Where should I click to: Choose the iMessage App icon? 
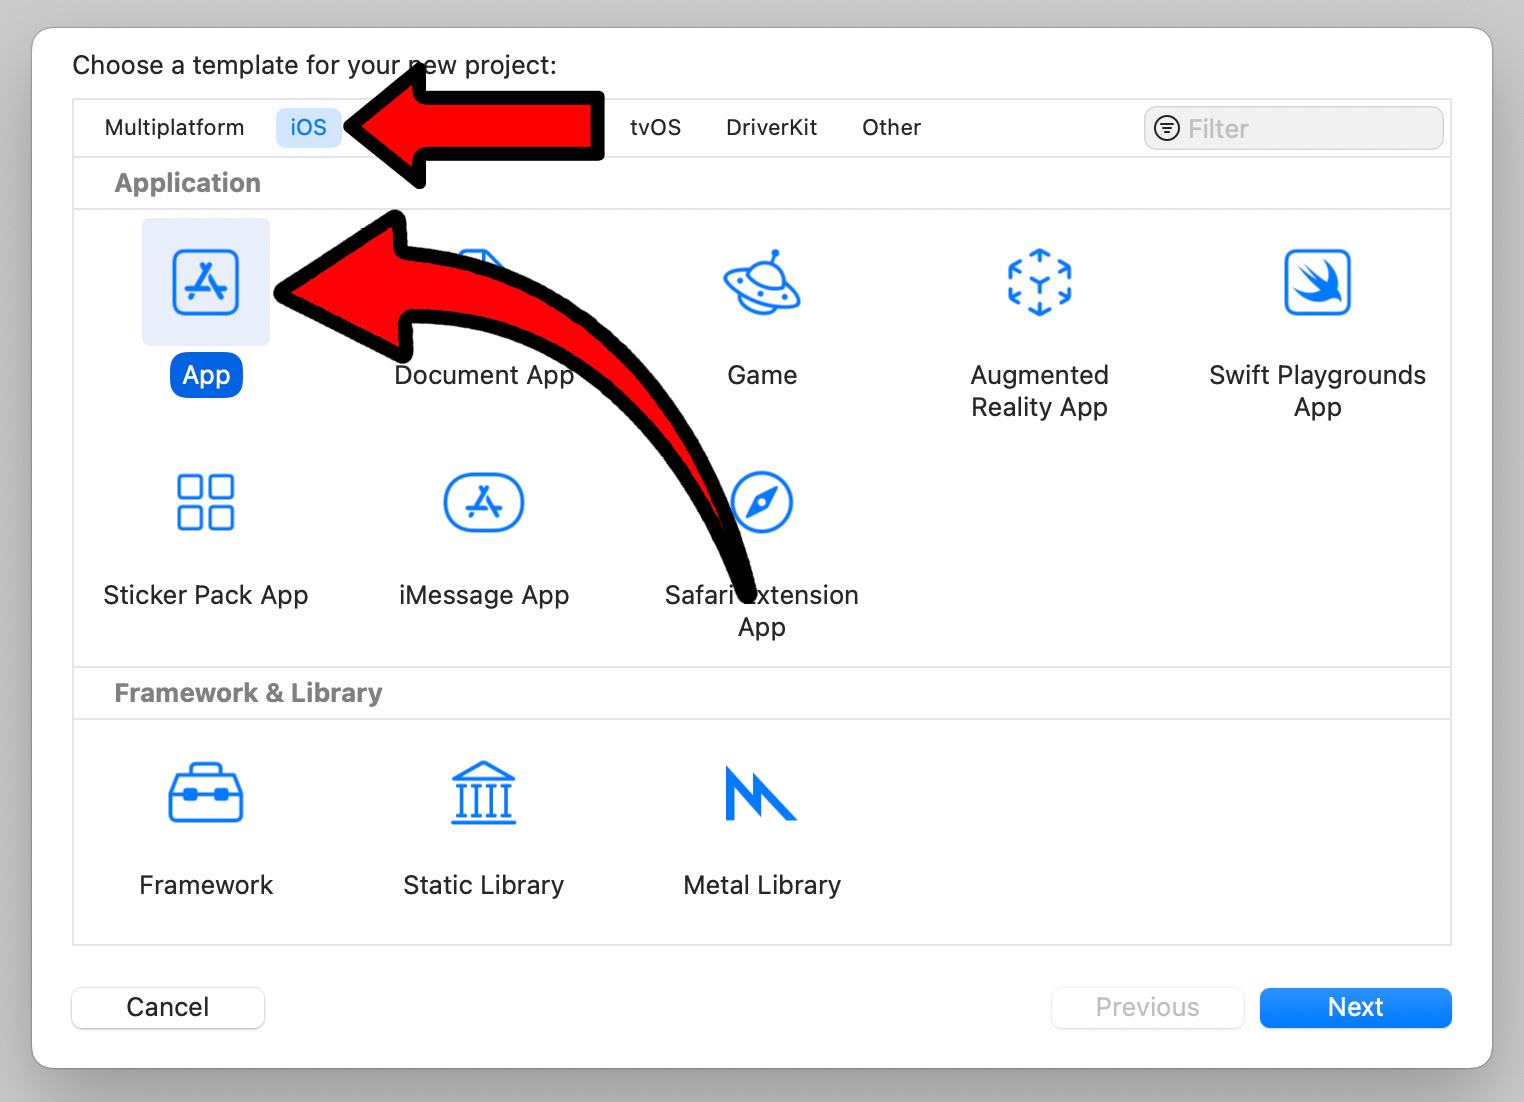pyautogui.click(x=484, y=502)
